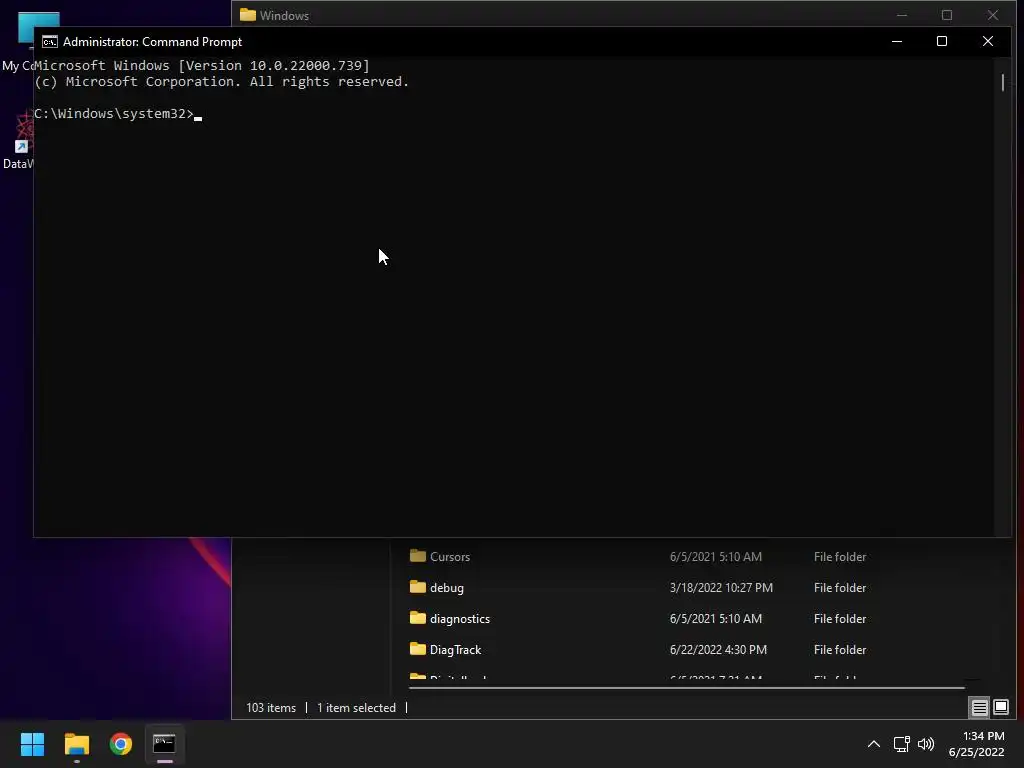1024x768 pixels.
Task: Click the DiagTrack folder icon
Action: [417, 648]
